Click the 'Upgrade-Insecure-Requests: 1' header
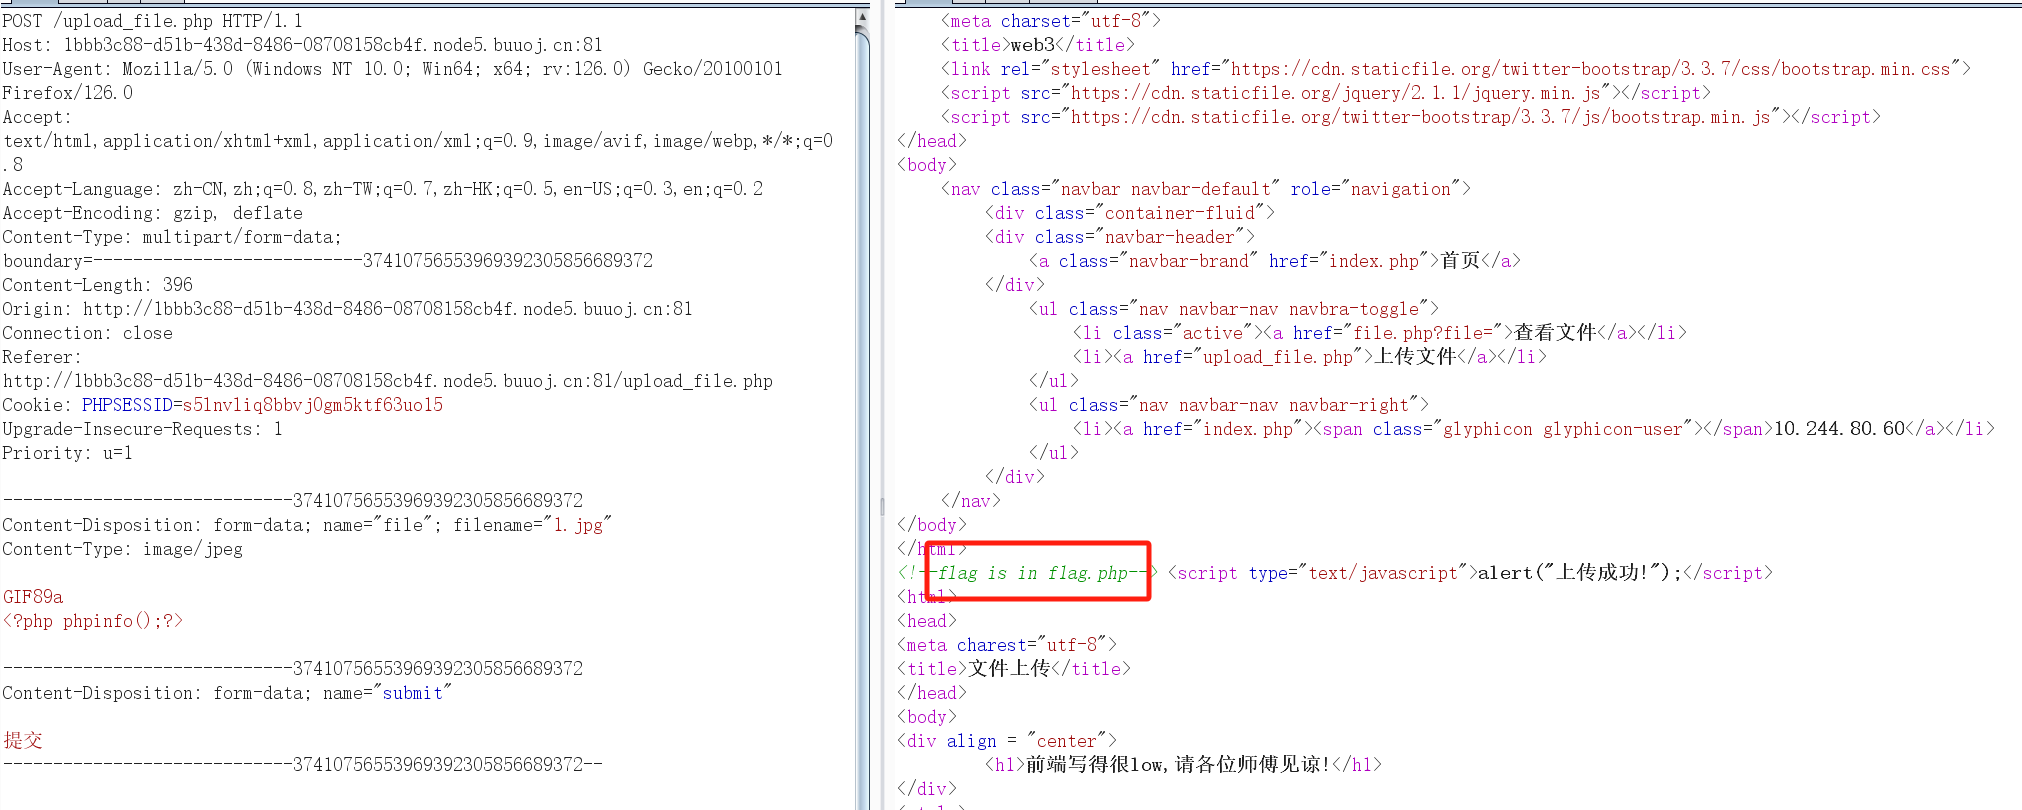This screenshot has width=2022, height=810. click(x=142, y=429)
